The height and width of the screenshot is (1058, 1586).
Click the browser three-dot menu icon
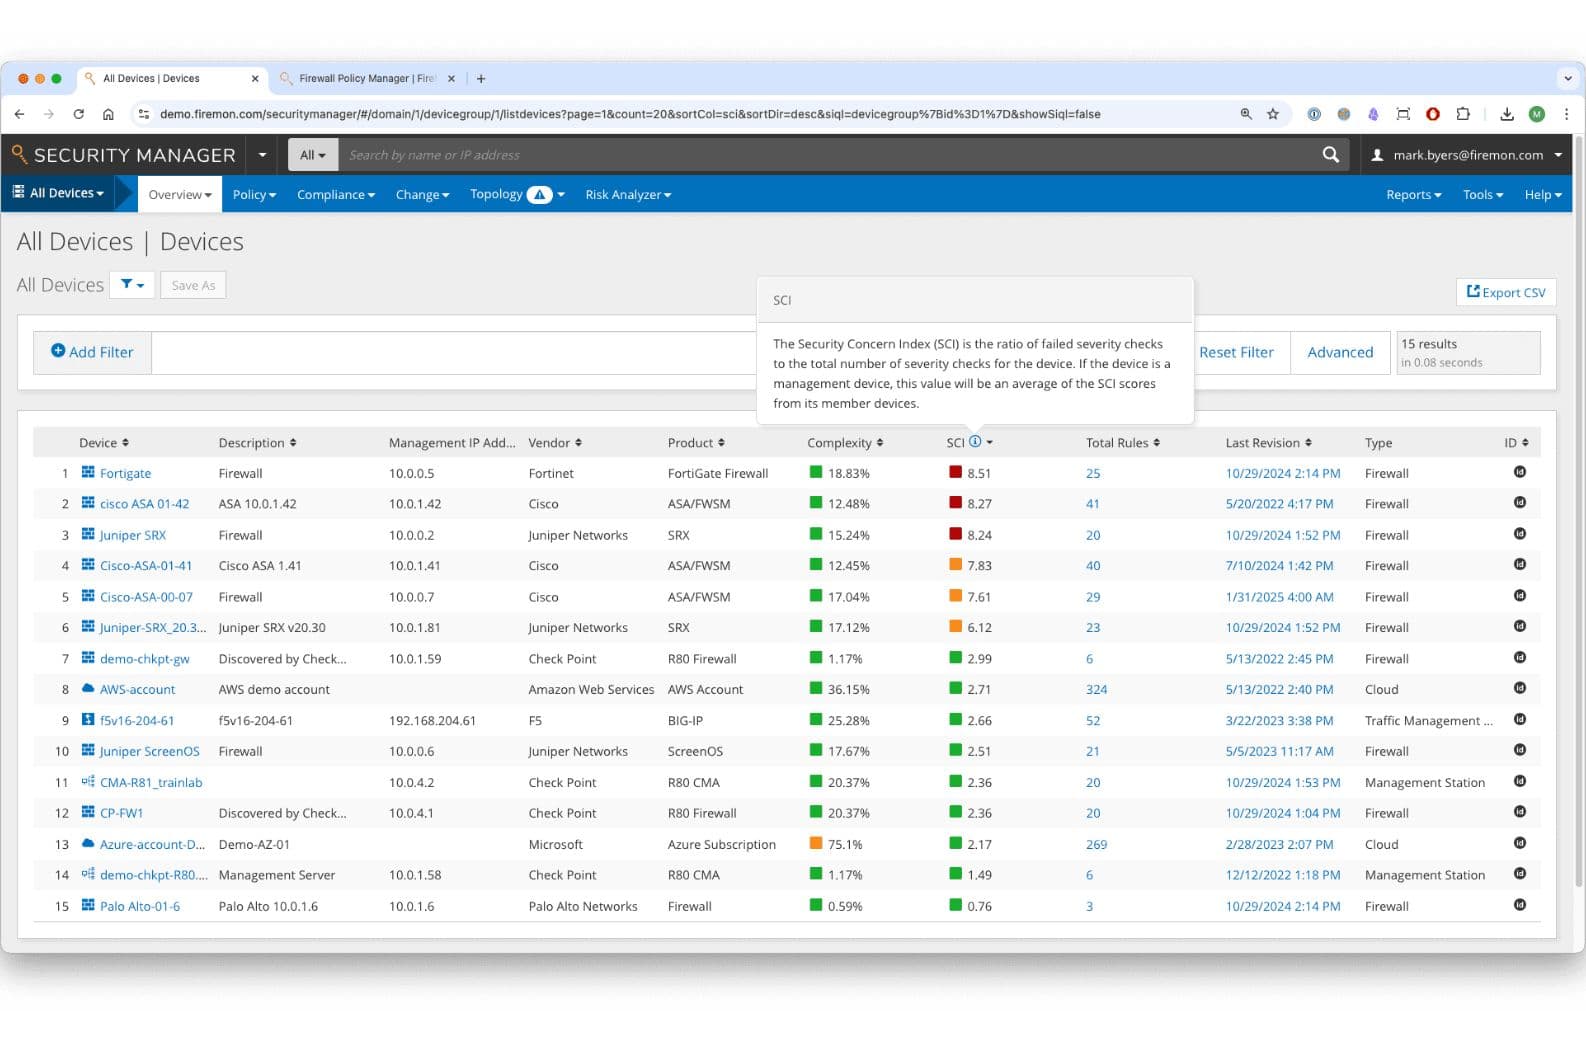tap(1566, 114)
